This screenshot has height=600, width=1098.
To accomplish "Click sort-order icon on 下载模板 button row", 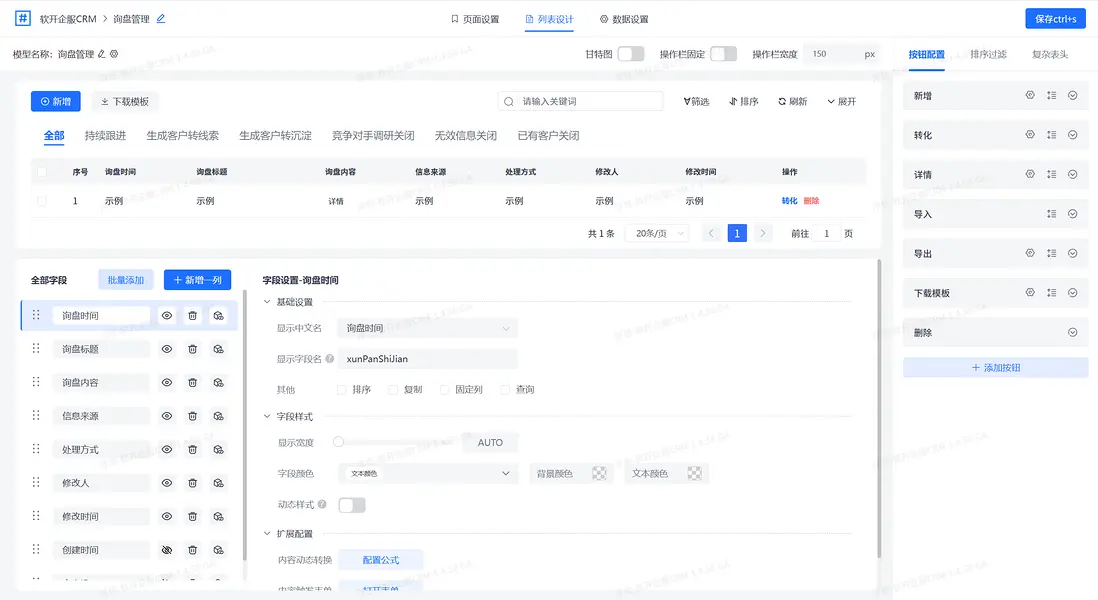I will click(1052, 293).
